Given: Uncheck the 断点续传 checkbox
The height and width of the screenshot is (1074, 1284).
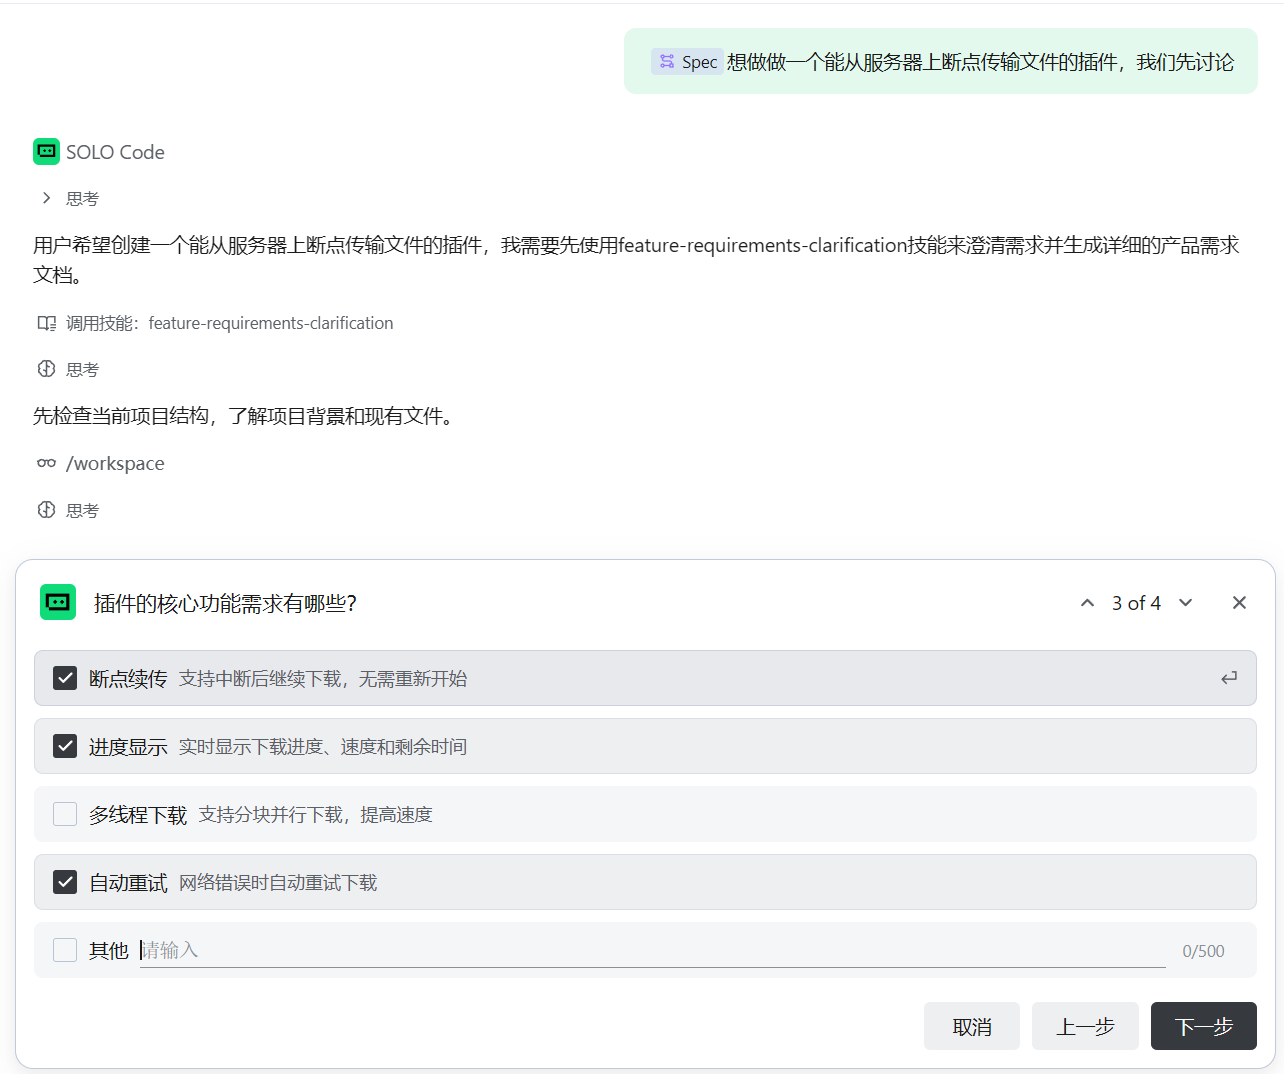Looking at the screenshot, I should 65,678.
